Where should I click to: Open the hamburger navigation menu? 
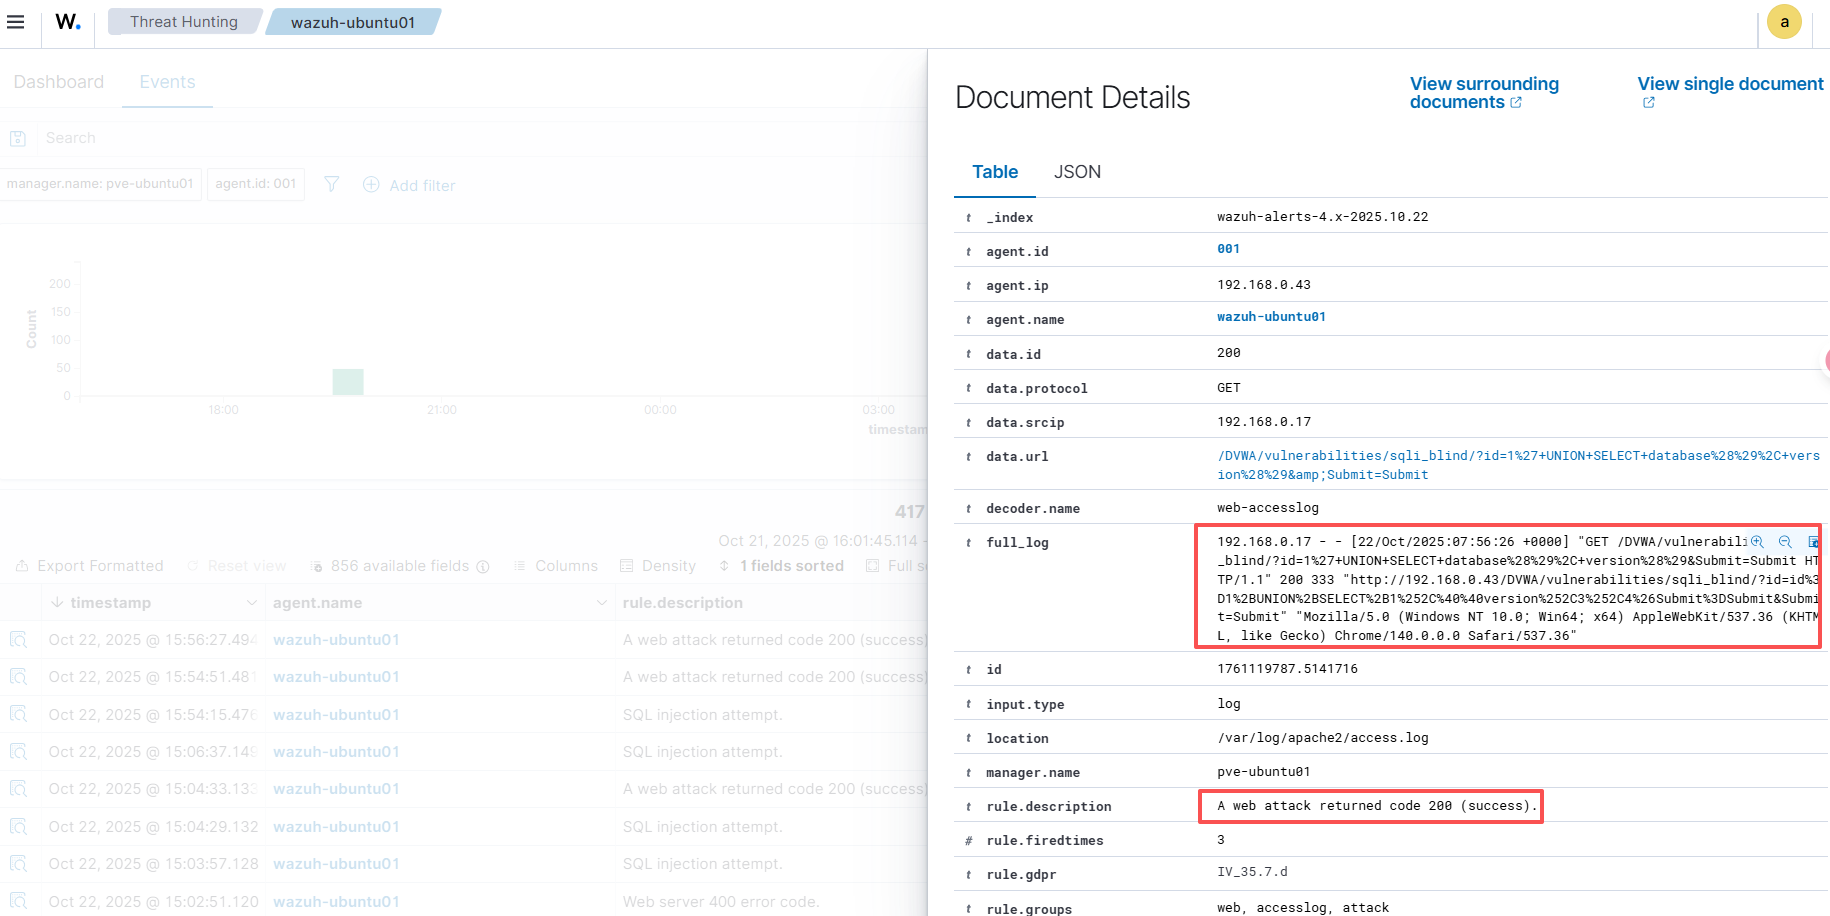pos(16,22)
